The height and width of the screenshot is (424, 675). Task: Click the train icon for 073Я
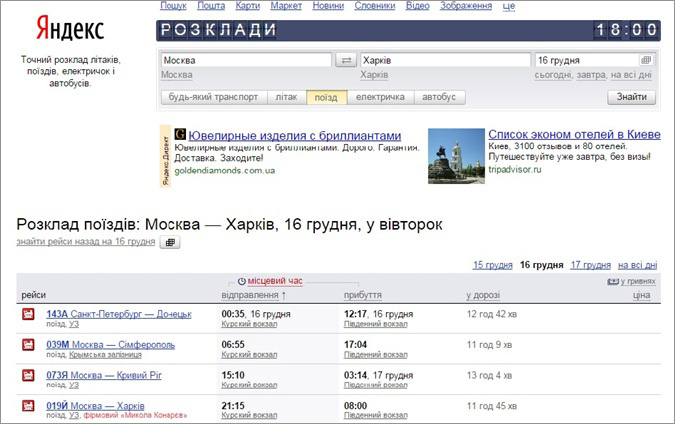(x=28, y=375)
